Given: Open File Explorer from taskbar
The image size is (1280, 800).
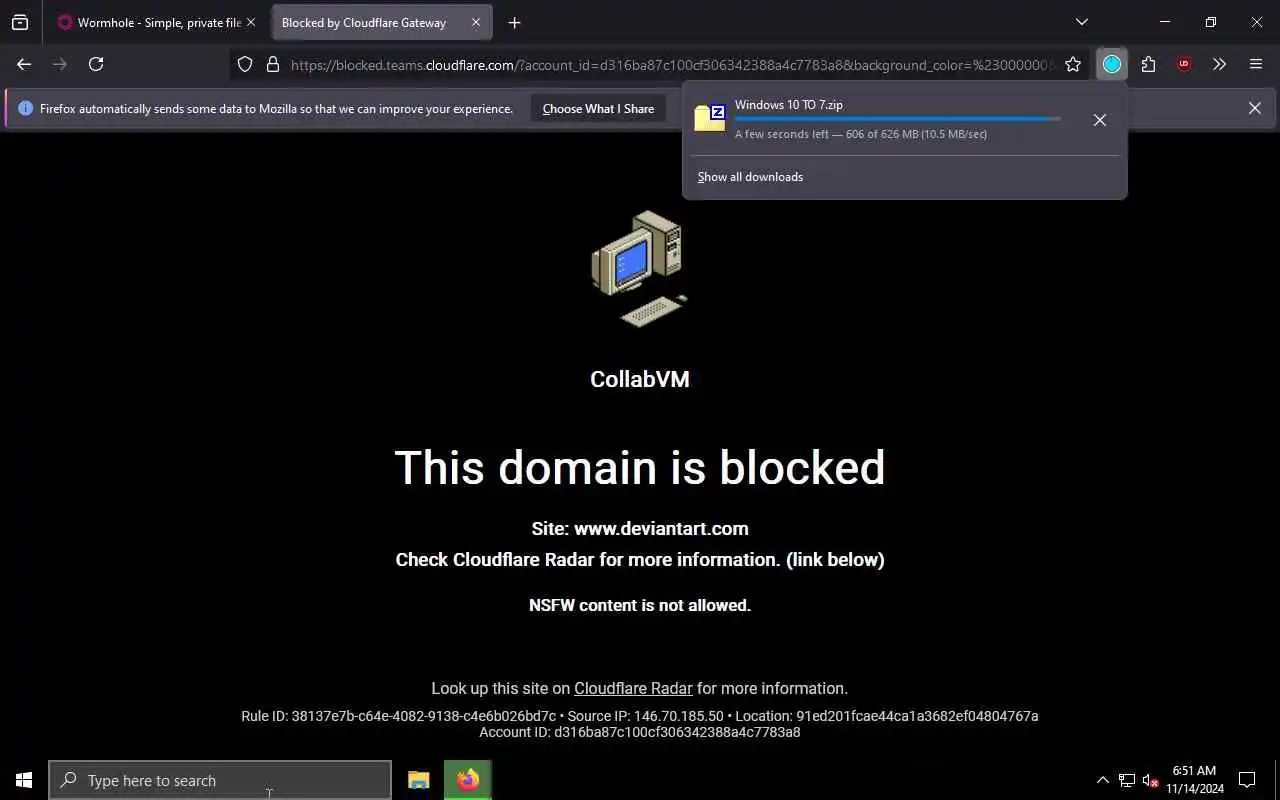Looking at the screenshot, I should click(418, 780).
